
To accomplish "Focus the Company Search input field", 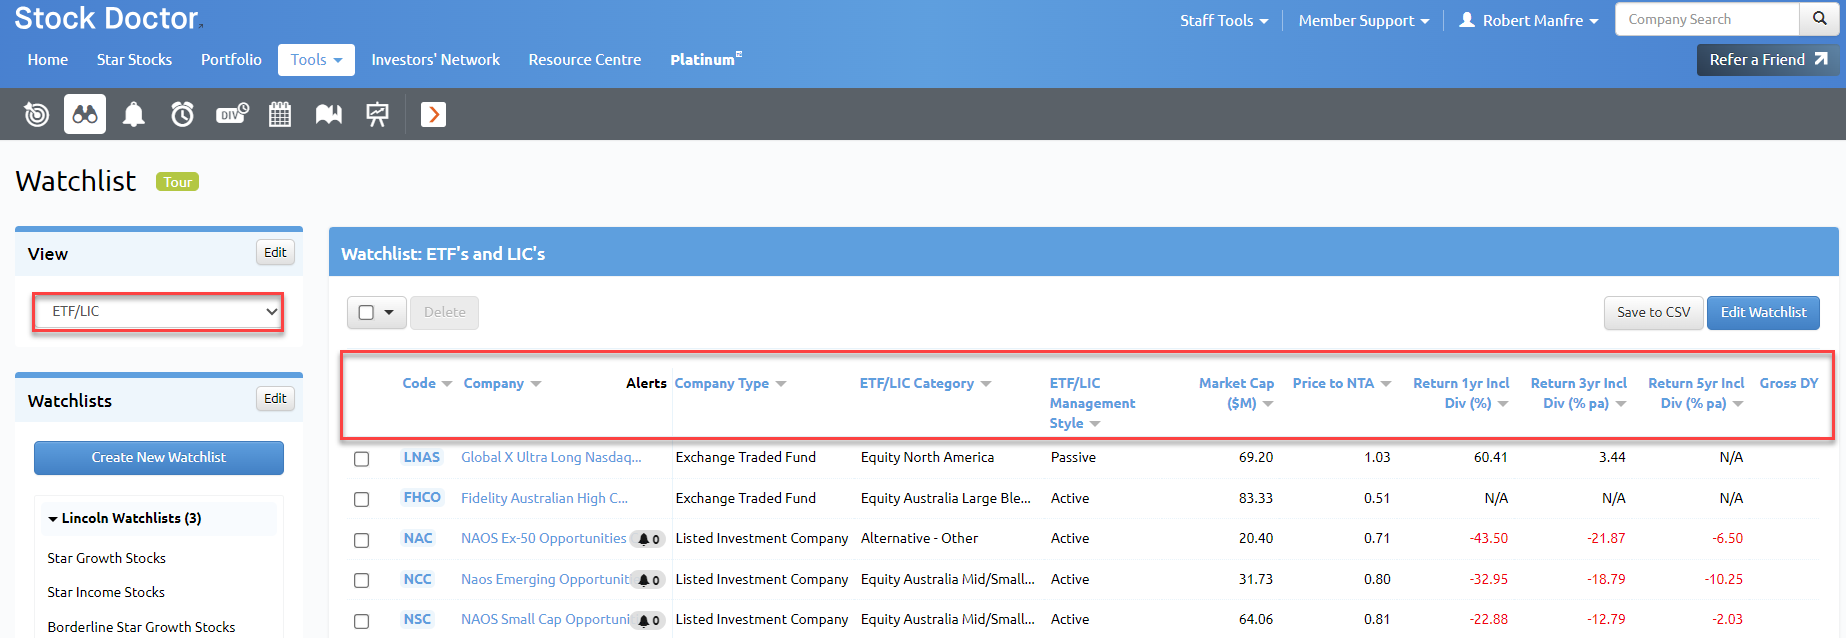I will pos(1707,19).
